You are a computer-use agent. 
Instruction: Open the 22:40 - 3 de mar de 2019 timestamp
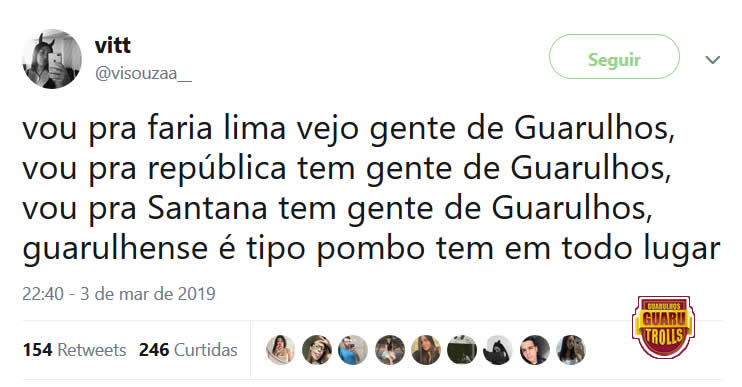tap(119, 294)
